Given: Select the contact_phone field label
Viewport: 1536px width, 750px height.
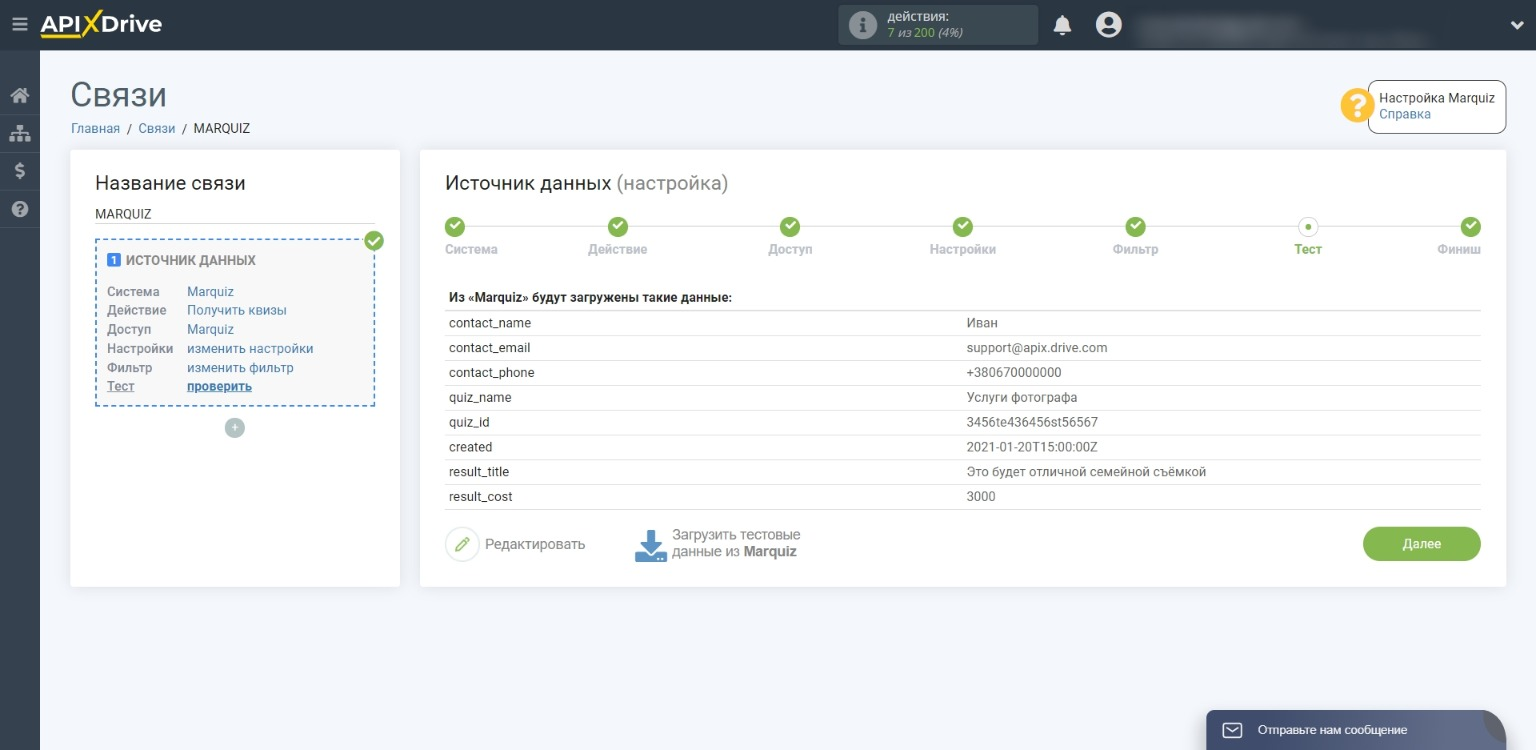Looking at the screenshot, I should point(492,373).
